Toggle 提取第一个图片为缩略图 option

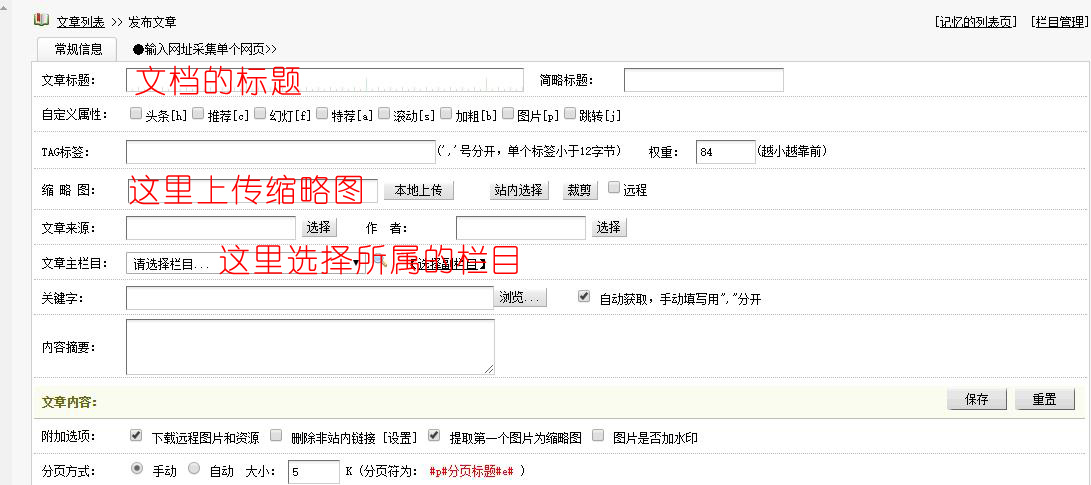click(434, 436)
